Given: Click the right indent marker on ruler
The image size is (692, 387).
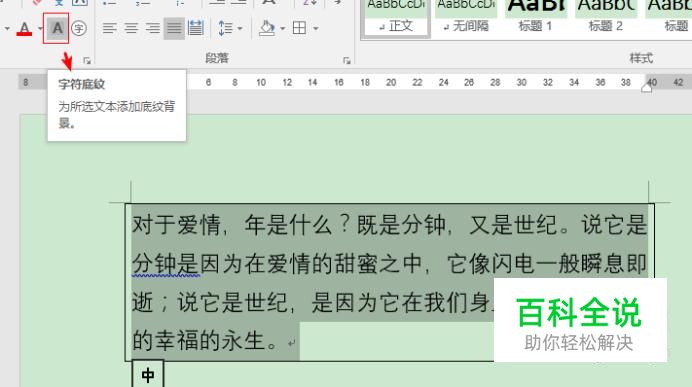Looking at the screenshot, I should (x=647, y=89).
